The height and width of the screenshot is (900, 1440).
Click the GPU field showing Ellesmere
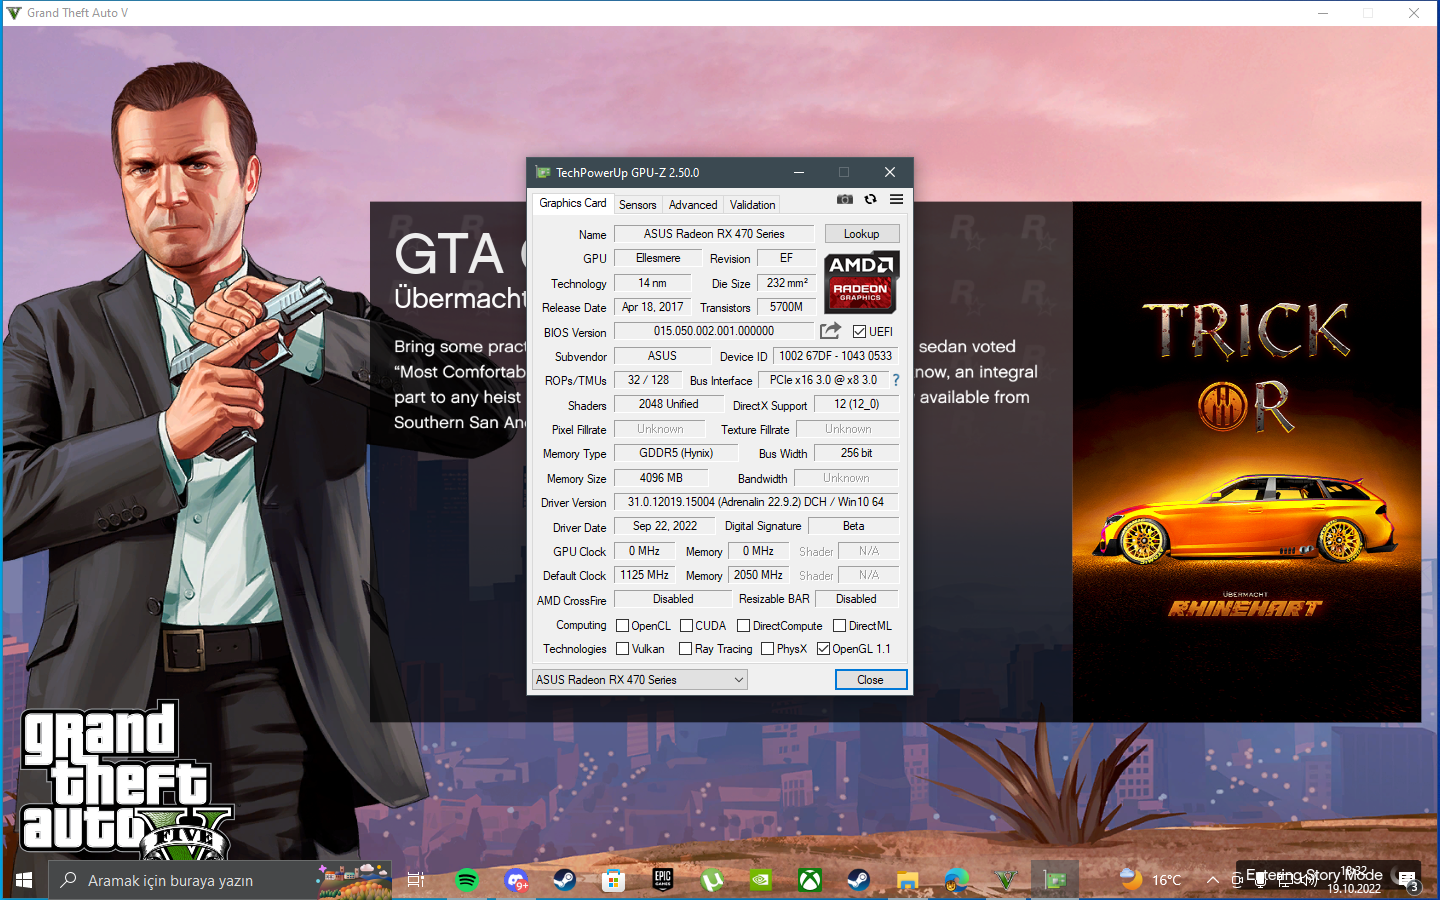(x=657, y=258)
